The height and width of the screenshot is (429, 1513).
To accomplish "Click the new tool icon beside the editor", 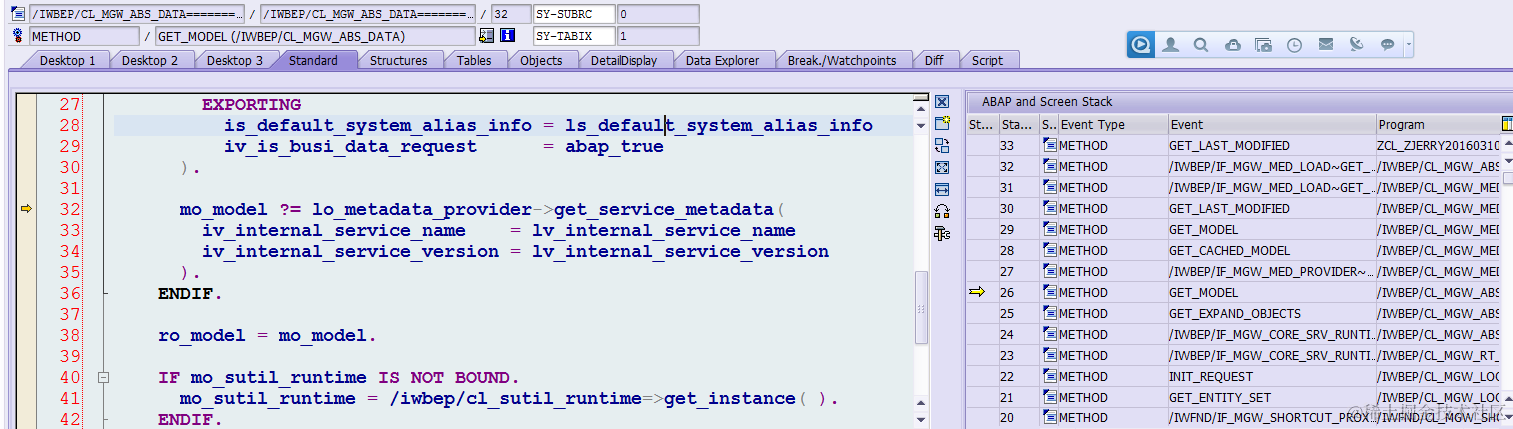I will click(x=941, y=124).
